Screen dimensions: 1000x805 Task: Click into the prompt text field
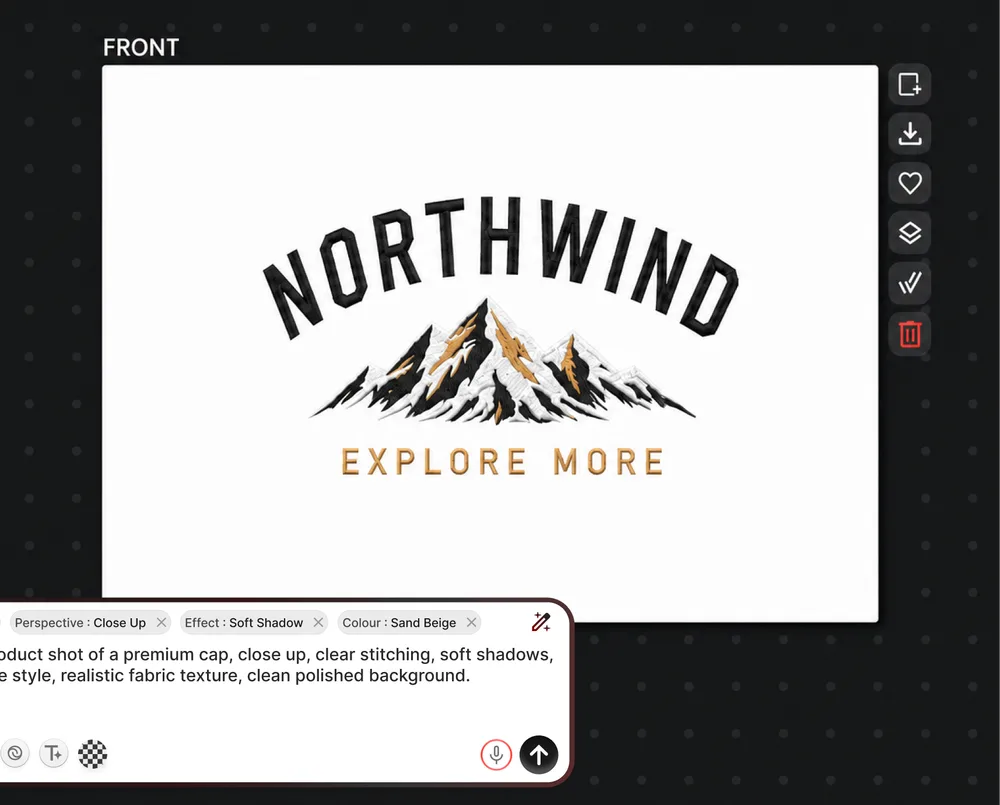277,665
